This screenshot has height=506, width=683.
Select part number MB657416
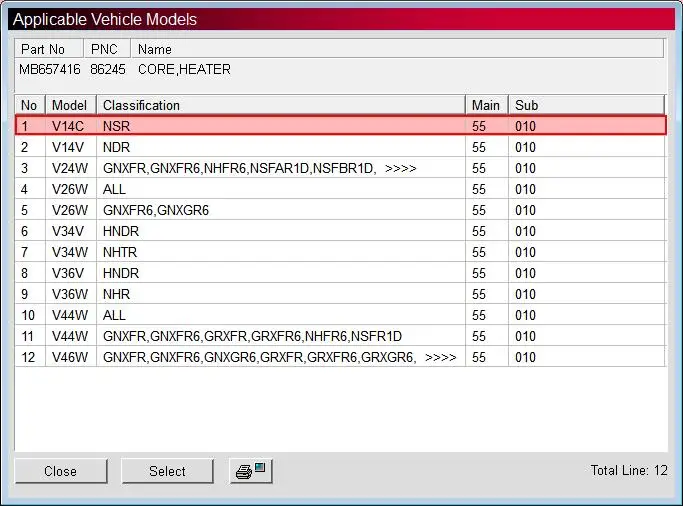point(50,69)
